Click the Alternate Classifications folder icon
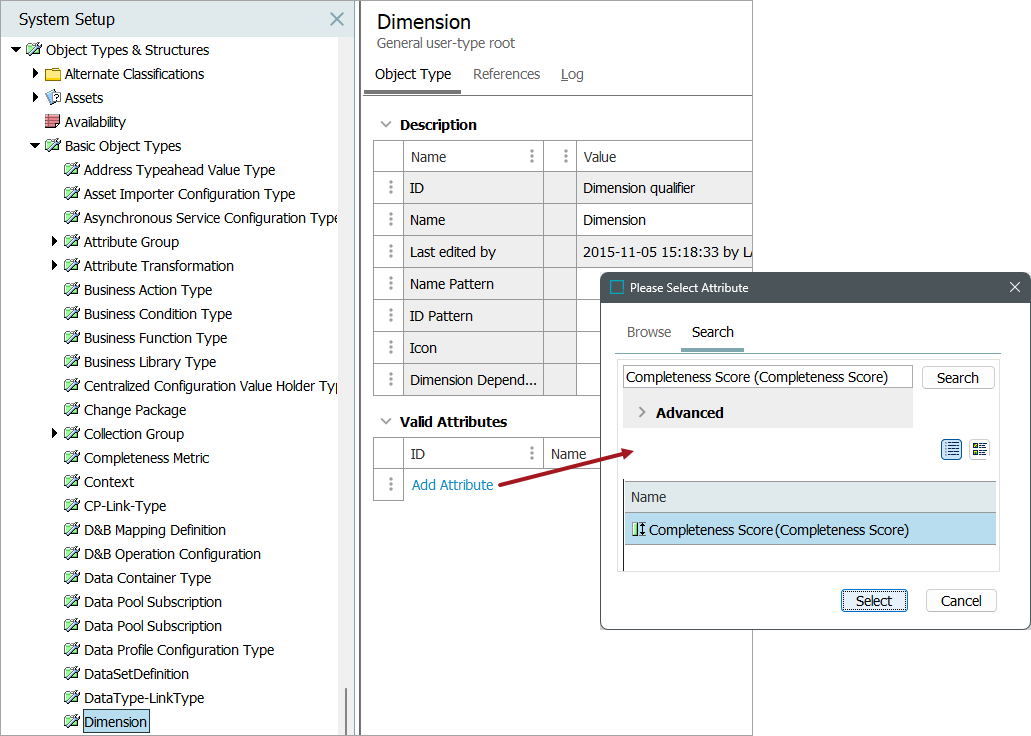This screenshot has height=736, width=1031. click(53, 74)
